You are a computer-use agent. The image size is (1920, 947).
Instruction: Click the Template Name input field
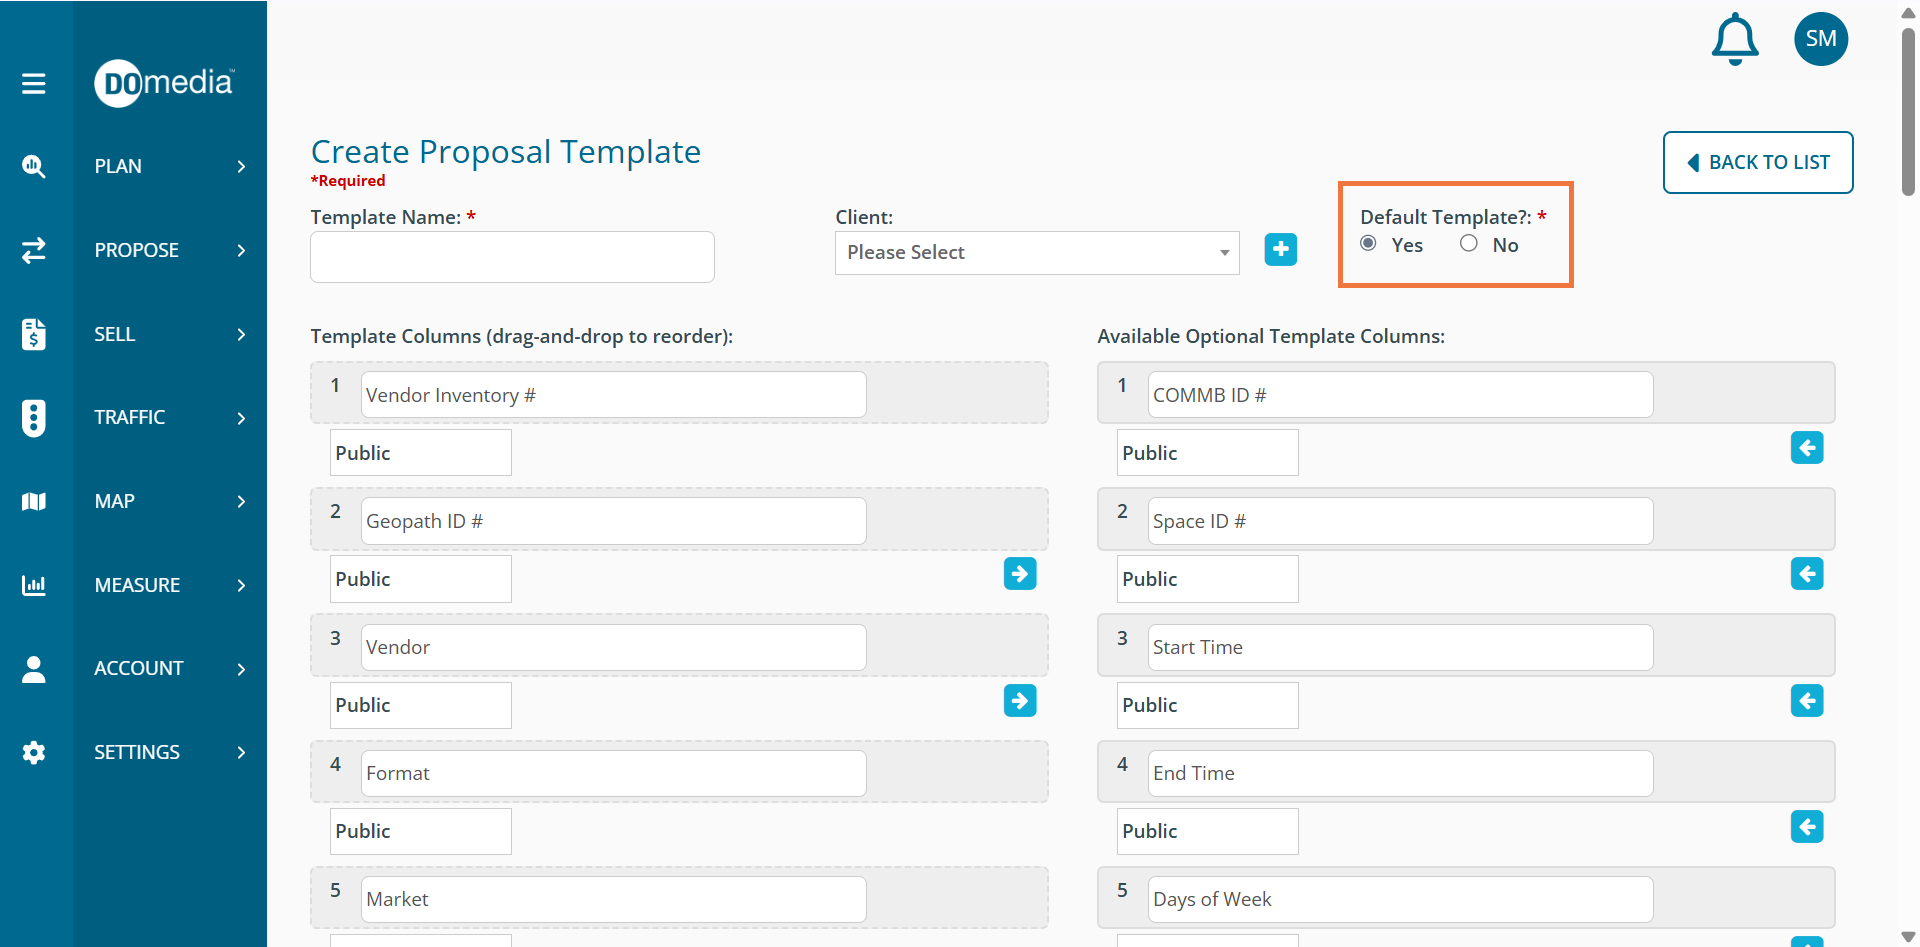tap(512, 258)
